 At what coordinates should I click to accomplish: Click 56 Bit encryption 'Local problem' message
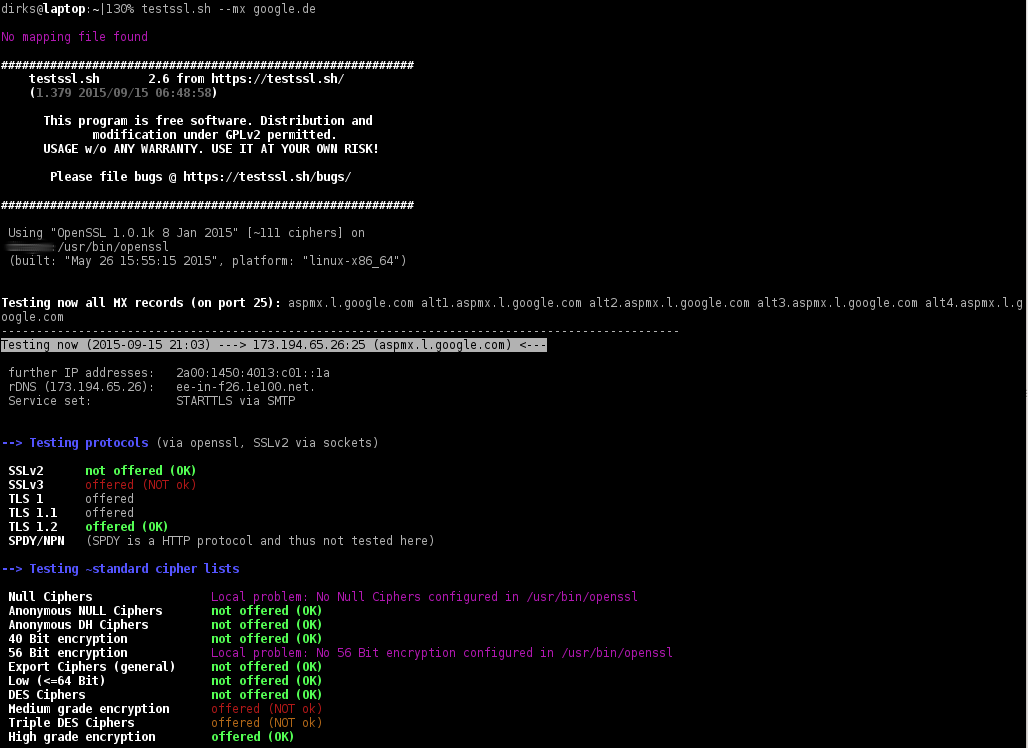(x=442, y=653)
